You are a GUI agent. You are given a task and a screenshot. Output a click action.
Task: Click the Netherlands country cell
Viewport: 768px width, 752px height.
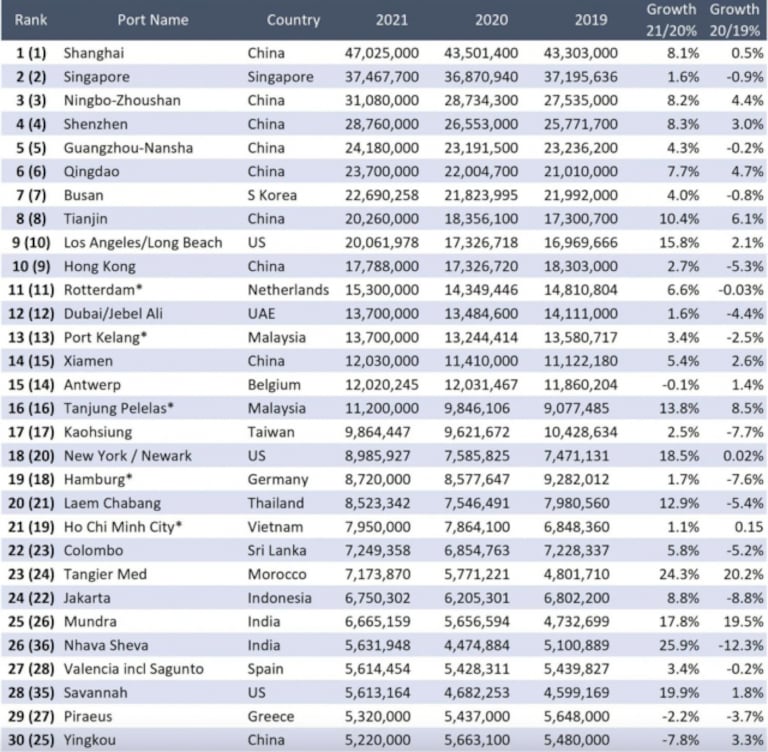tap(289, 290)
